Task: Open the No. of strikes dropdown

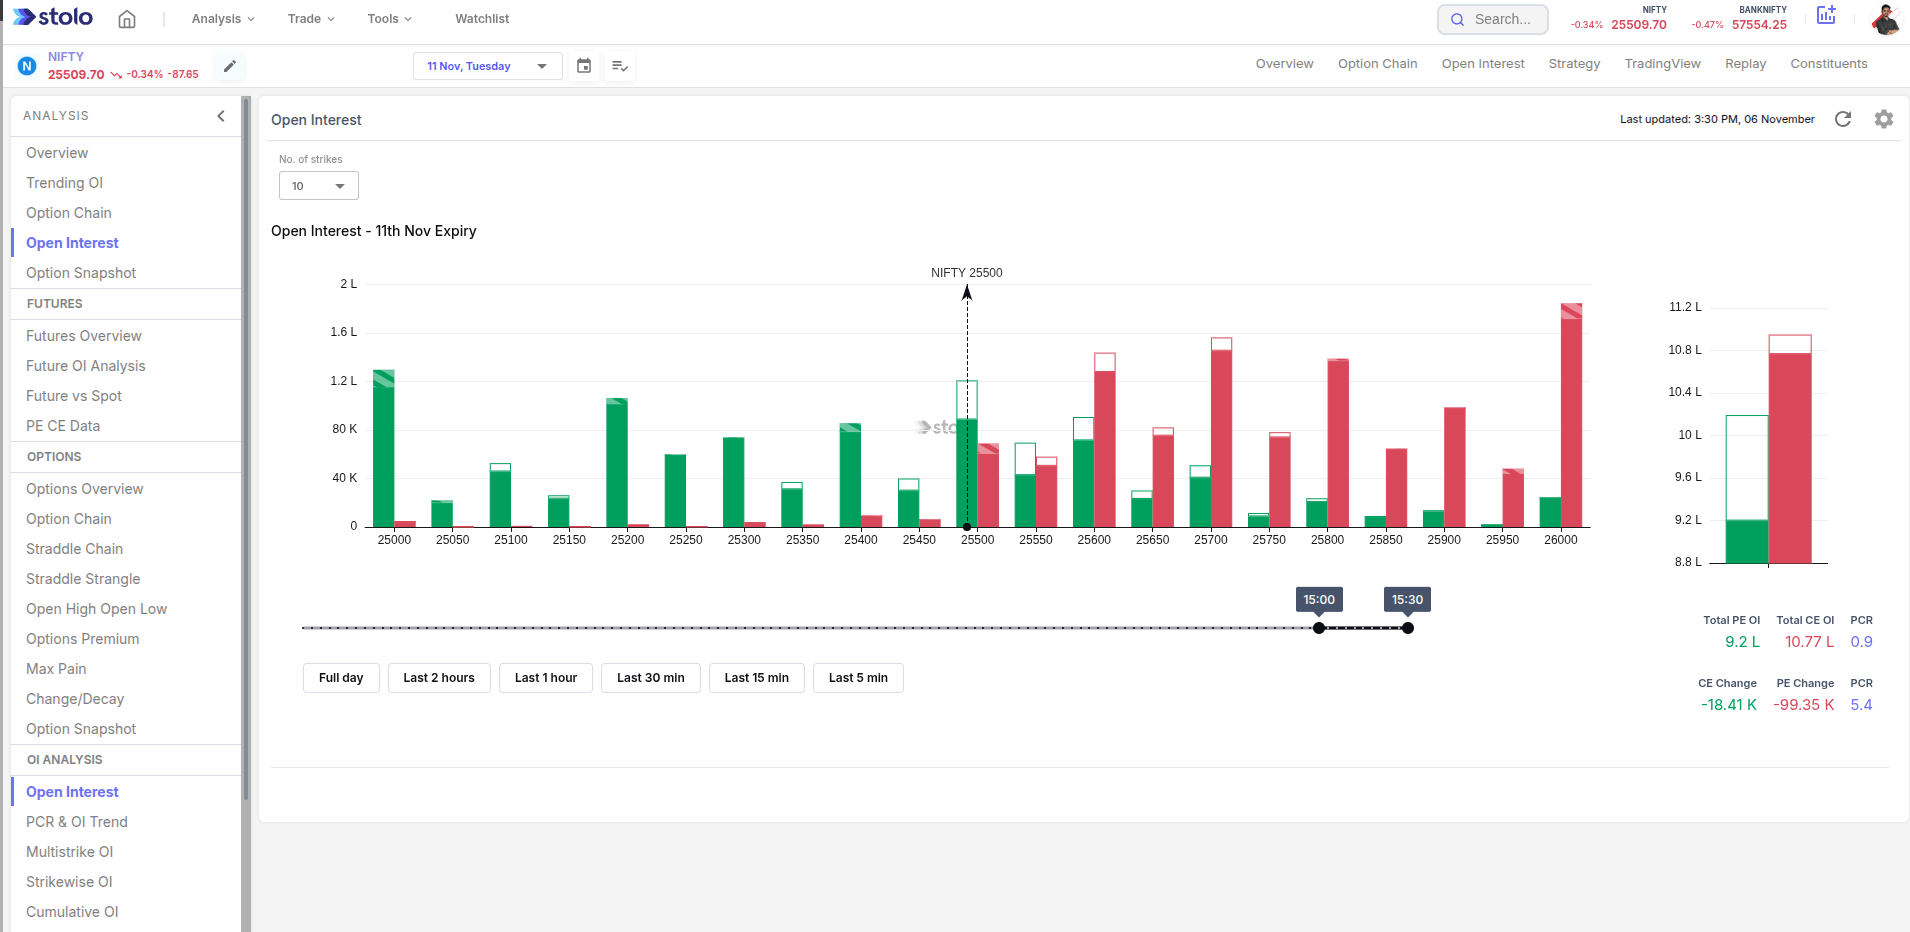Action: tap(318, 186)
